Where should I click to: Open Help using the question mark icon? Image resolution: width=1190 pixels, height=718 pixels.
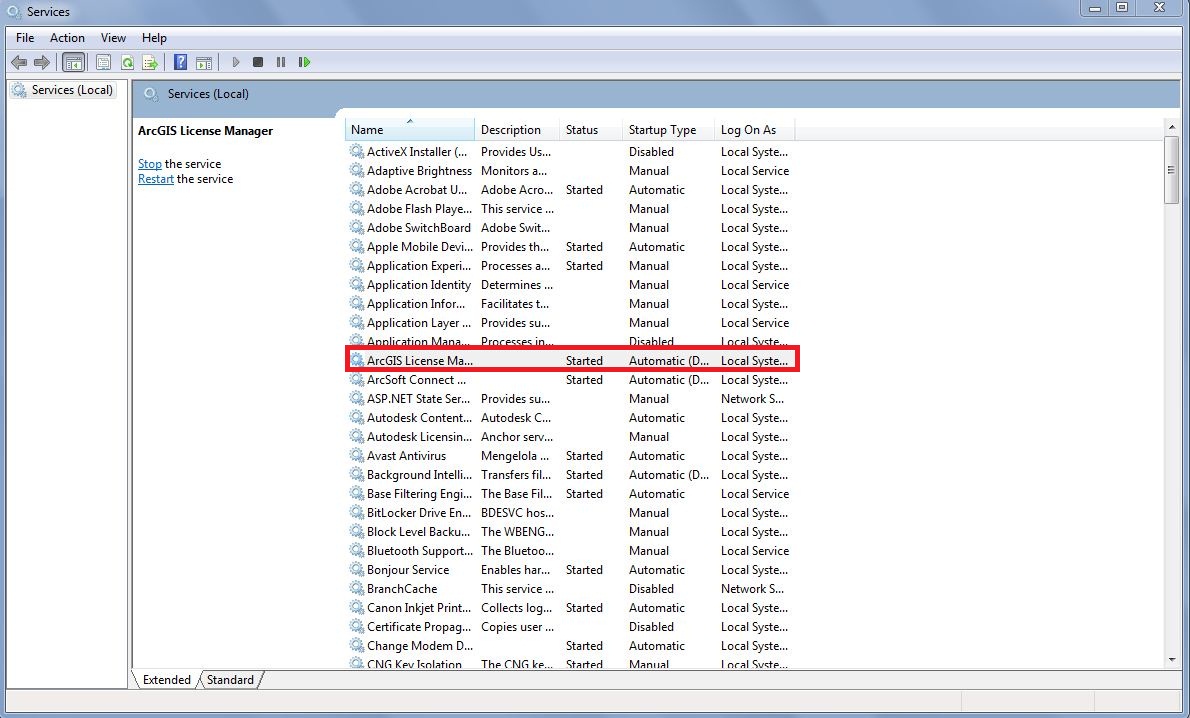pos(179,61)
